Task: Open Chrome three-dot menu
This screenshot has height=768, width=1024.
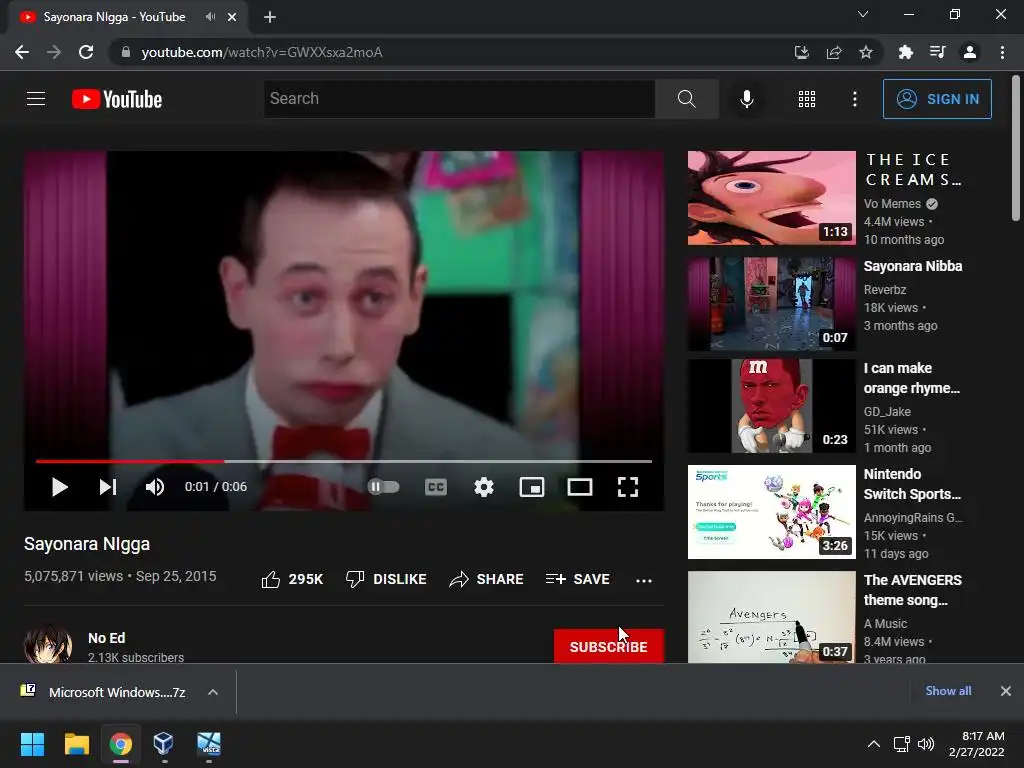Action: coord(1002,52)
